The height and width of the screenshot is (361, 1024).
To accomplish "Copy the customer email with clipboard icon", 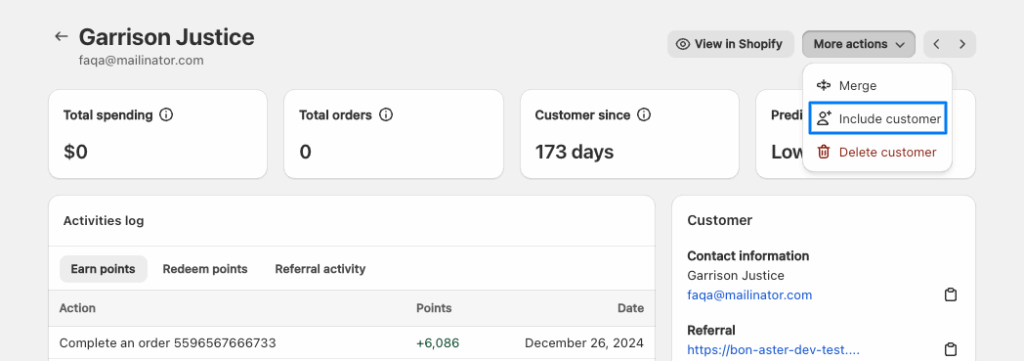I will pyautogui.click(x=951, y=295).
